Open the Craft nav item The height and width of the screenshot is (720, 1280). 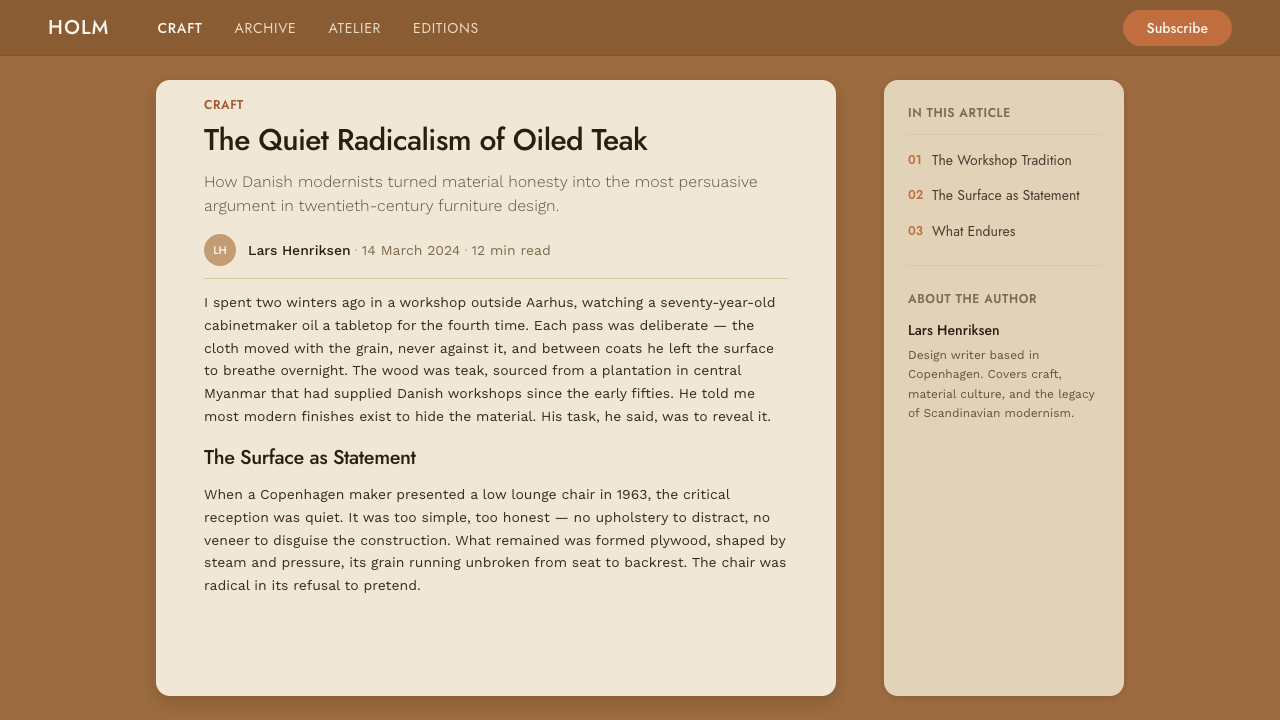pos(180,28)
